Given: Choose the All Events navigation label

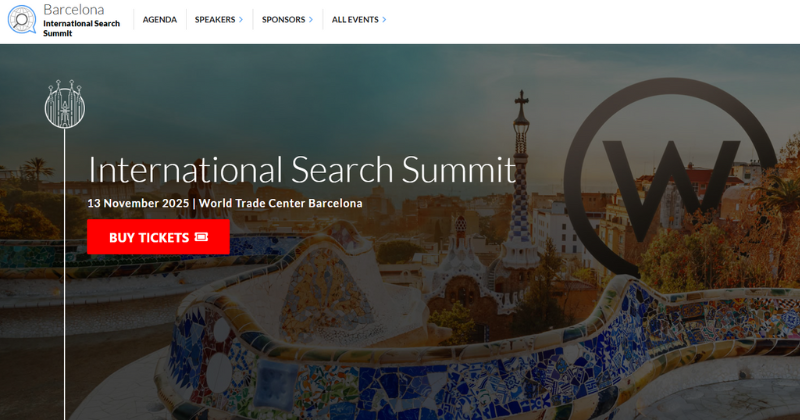Looking at the screenshot, I should pos(355,19).
